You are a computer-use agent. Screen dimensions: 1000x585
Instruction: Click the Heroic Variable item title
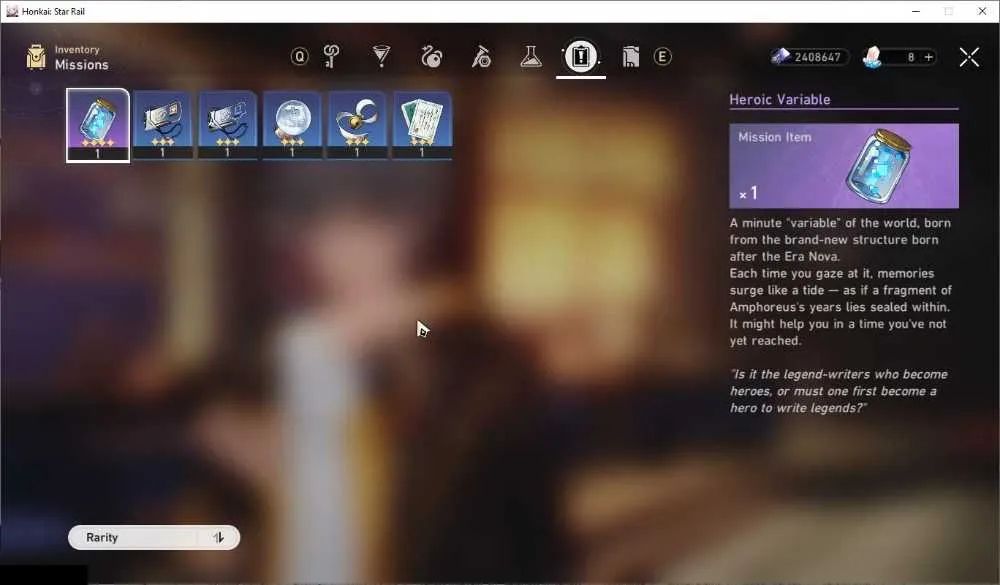point(779,100)
